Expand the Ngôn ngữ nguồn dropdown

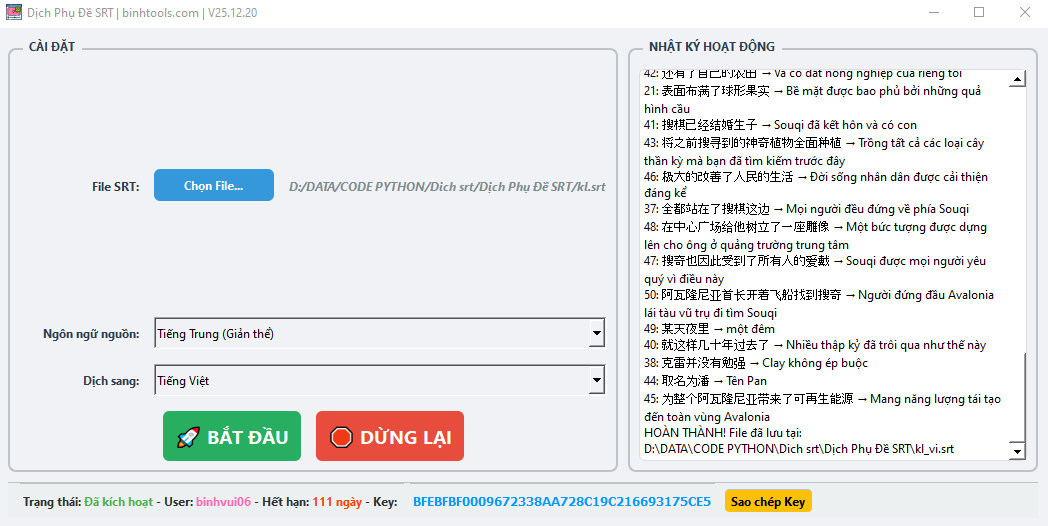[597, 333]
